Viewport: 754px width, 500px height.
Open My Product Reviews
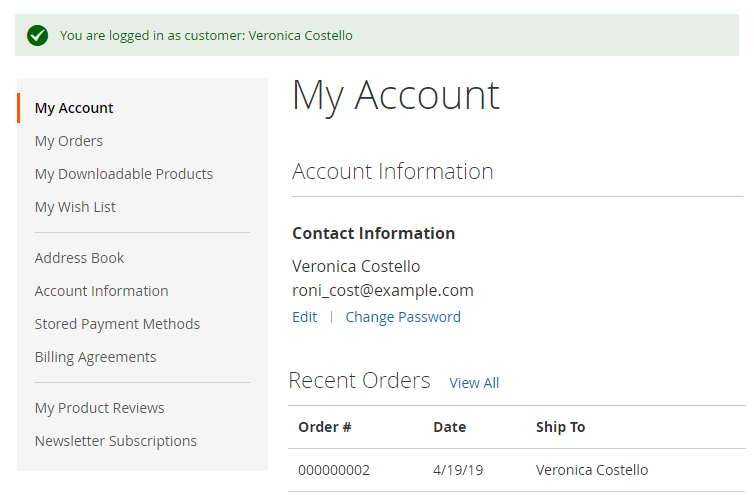100,408
